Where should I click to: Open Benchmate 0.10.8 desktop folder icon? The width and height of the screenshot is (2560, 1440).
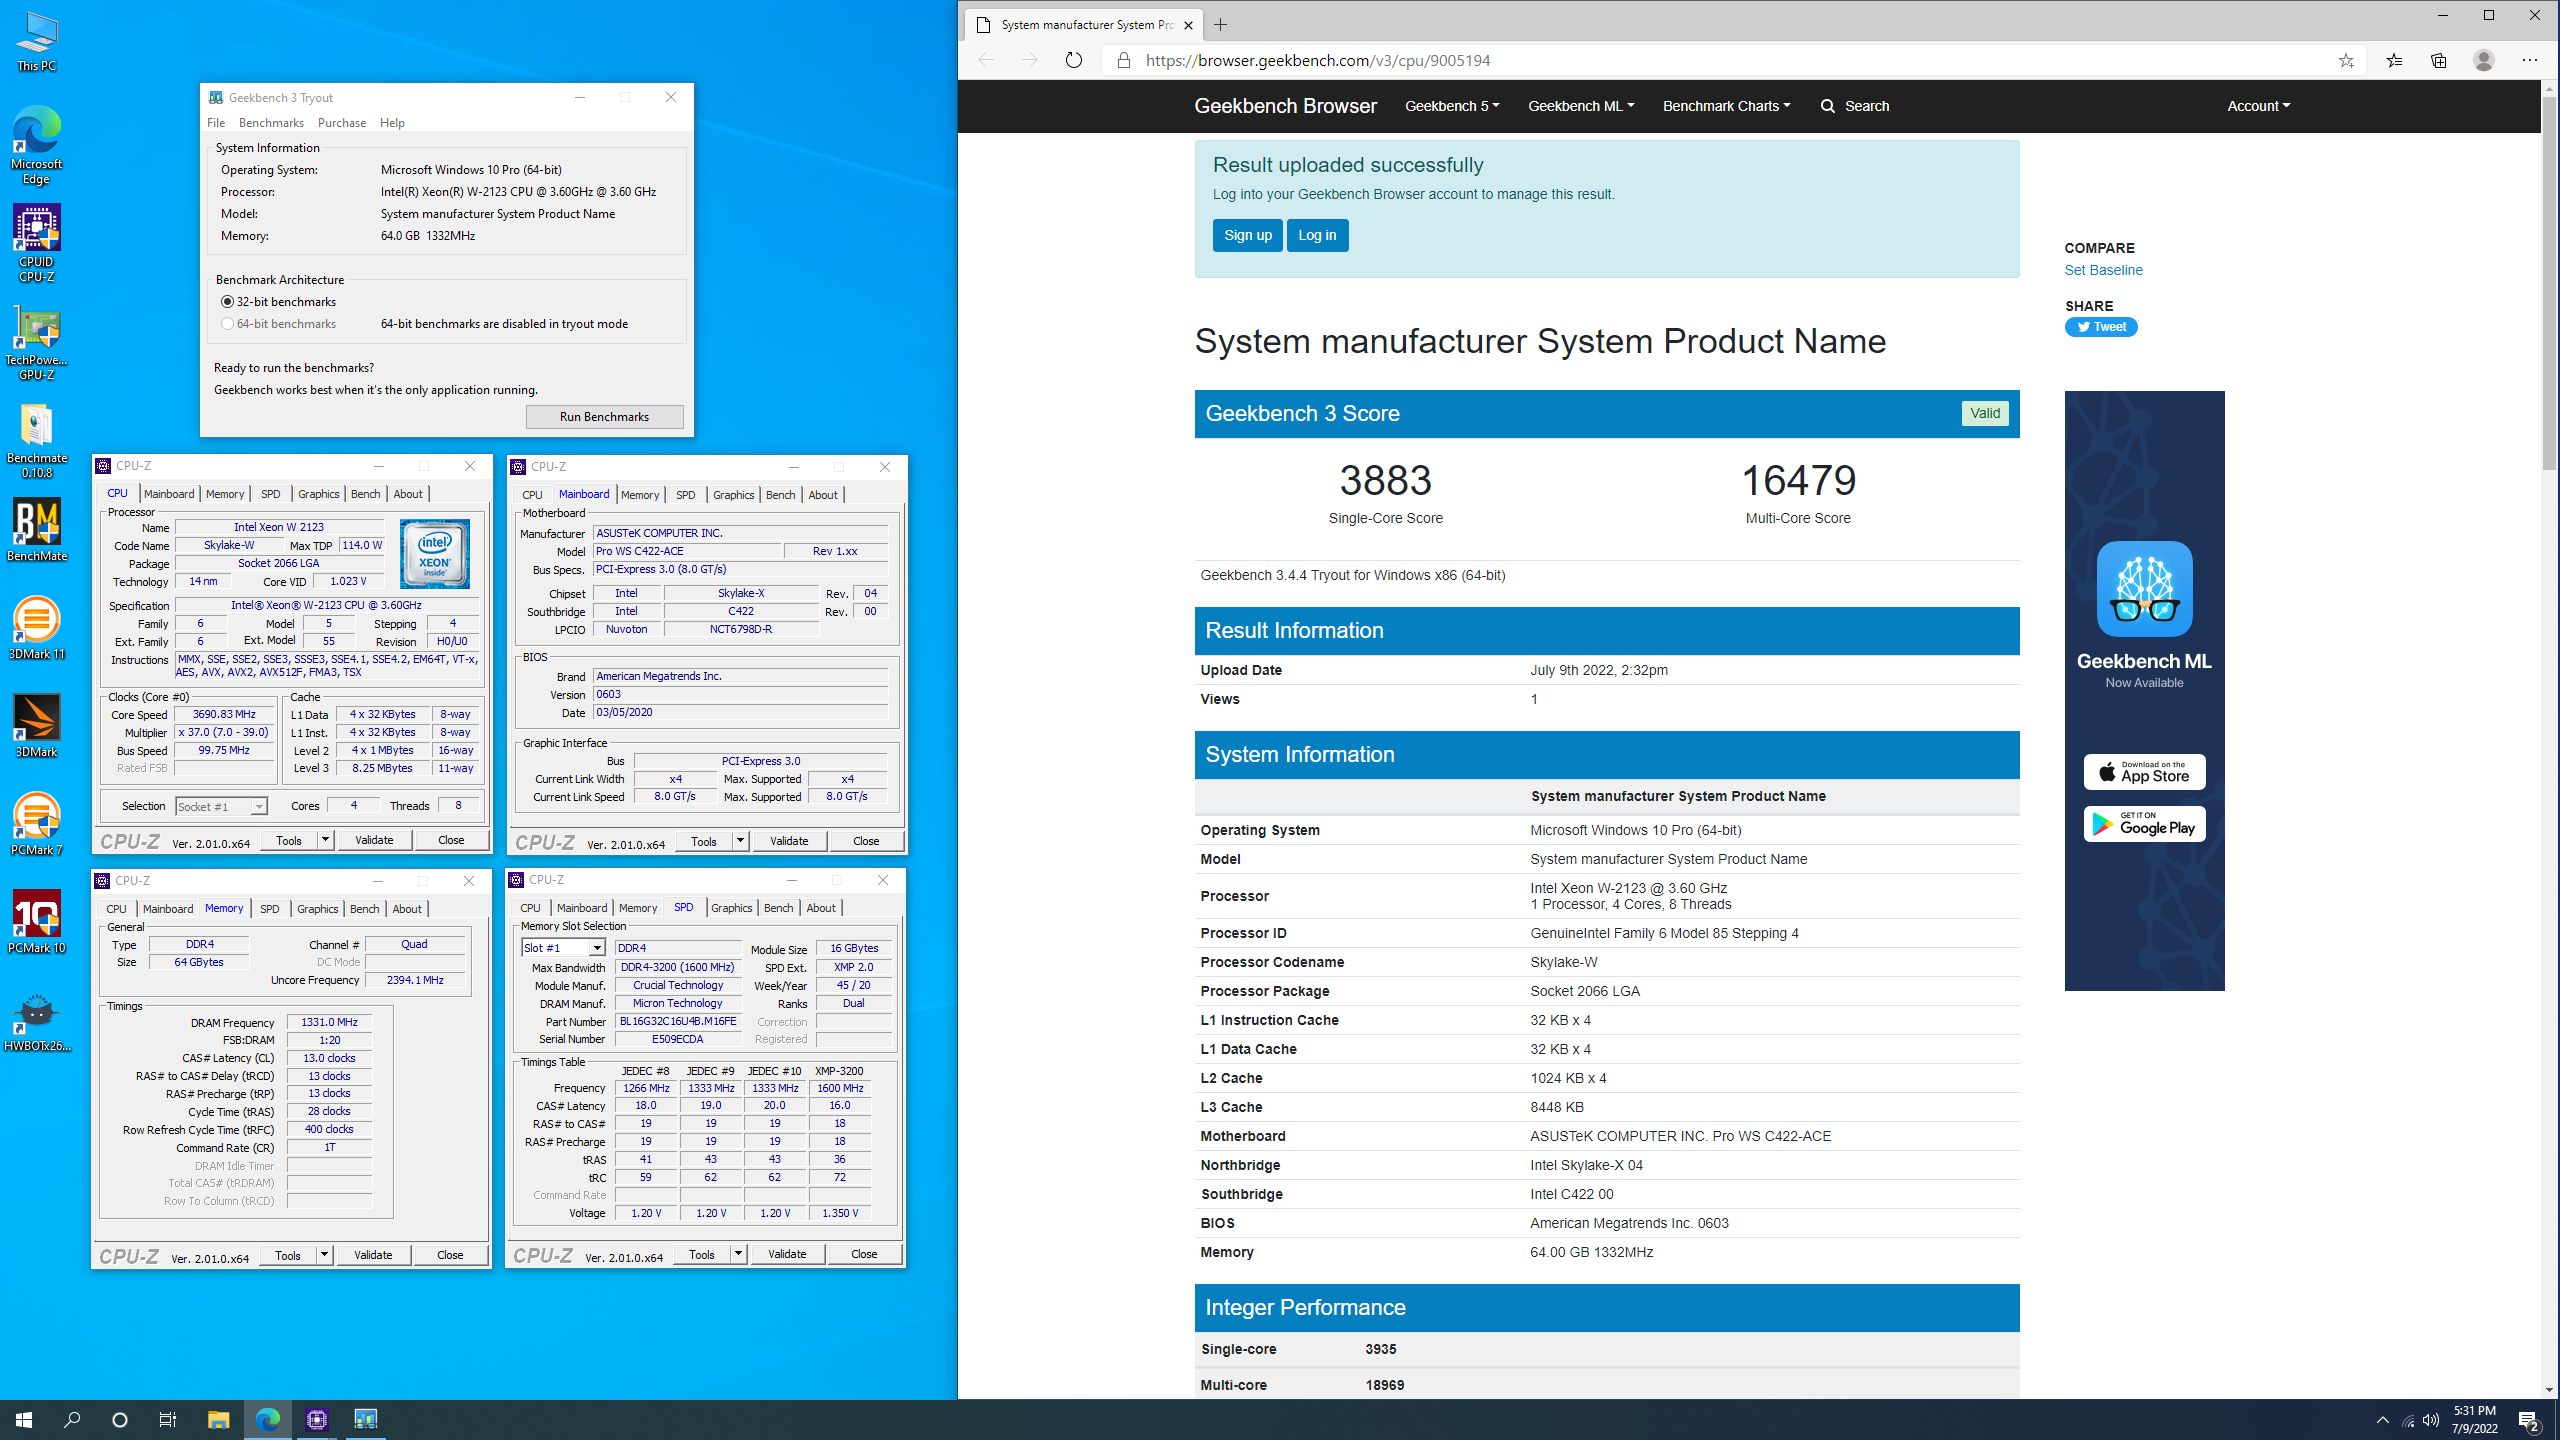pyautogui.click(x=36, y=440)
